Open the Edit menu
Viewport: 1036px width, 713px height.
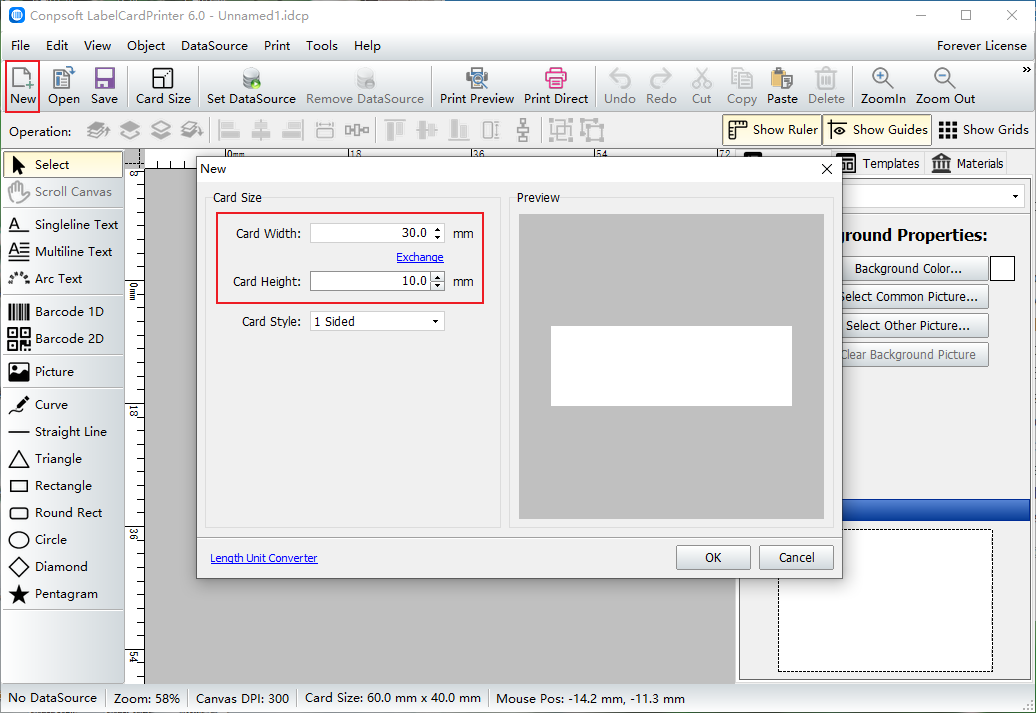(x=57, y=46)
